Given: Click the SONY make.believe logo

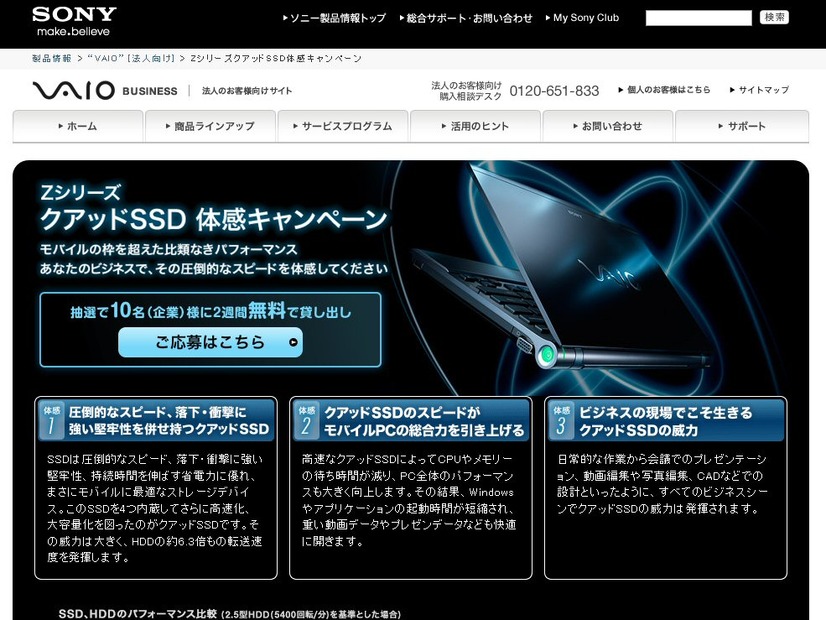Looking at the screenshot, I should click(x=73, y=21).
